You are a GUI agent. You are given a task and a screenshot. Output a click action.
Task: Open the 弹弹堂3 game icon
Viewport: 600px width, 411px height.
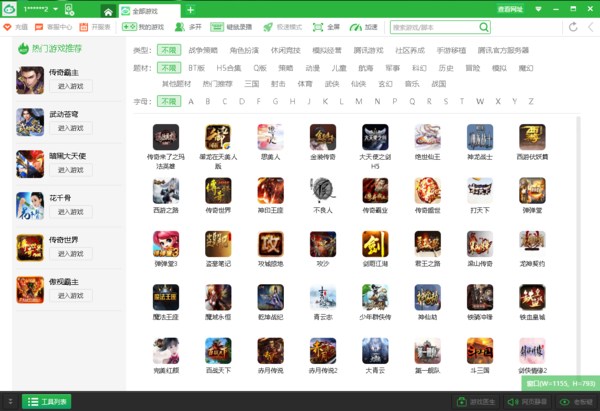coord(166,244)
